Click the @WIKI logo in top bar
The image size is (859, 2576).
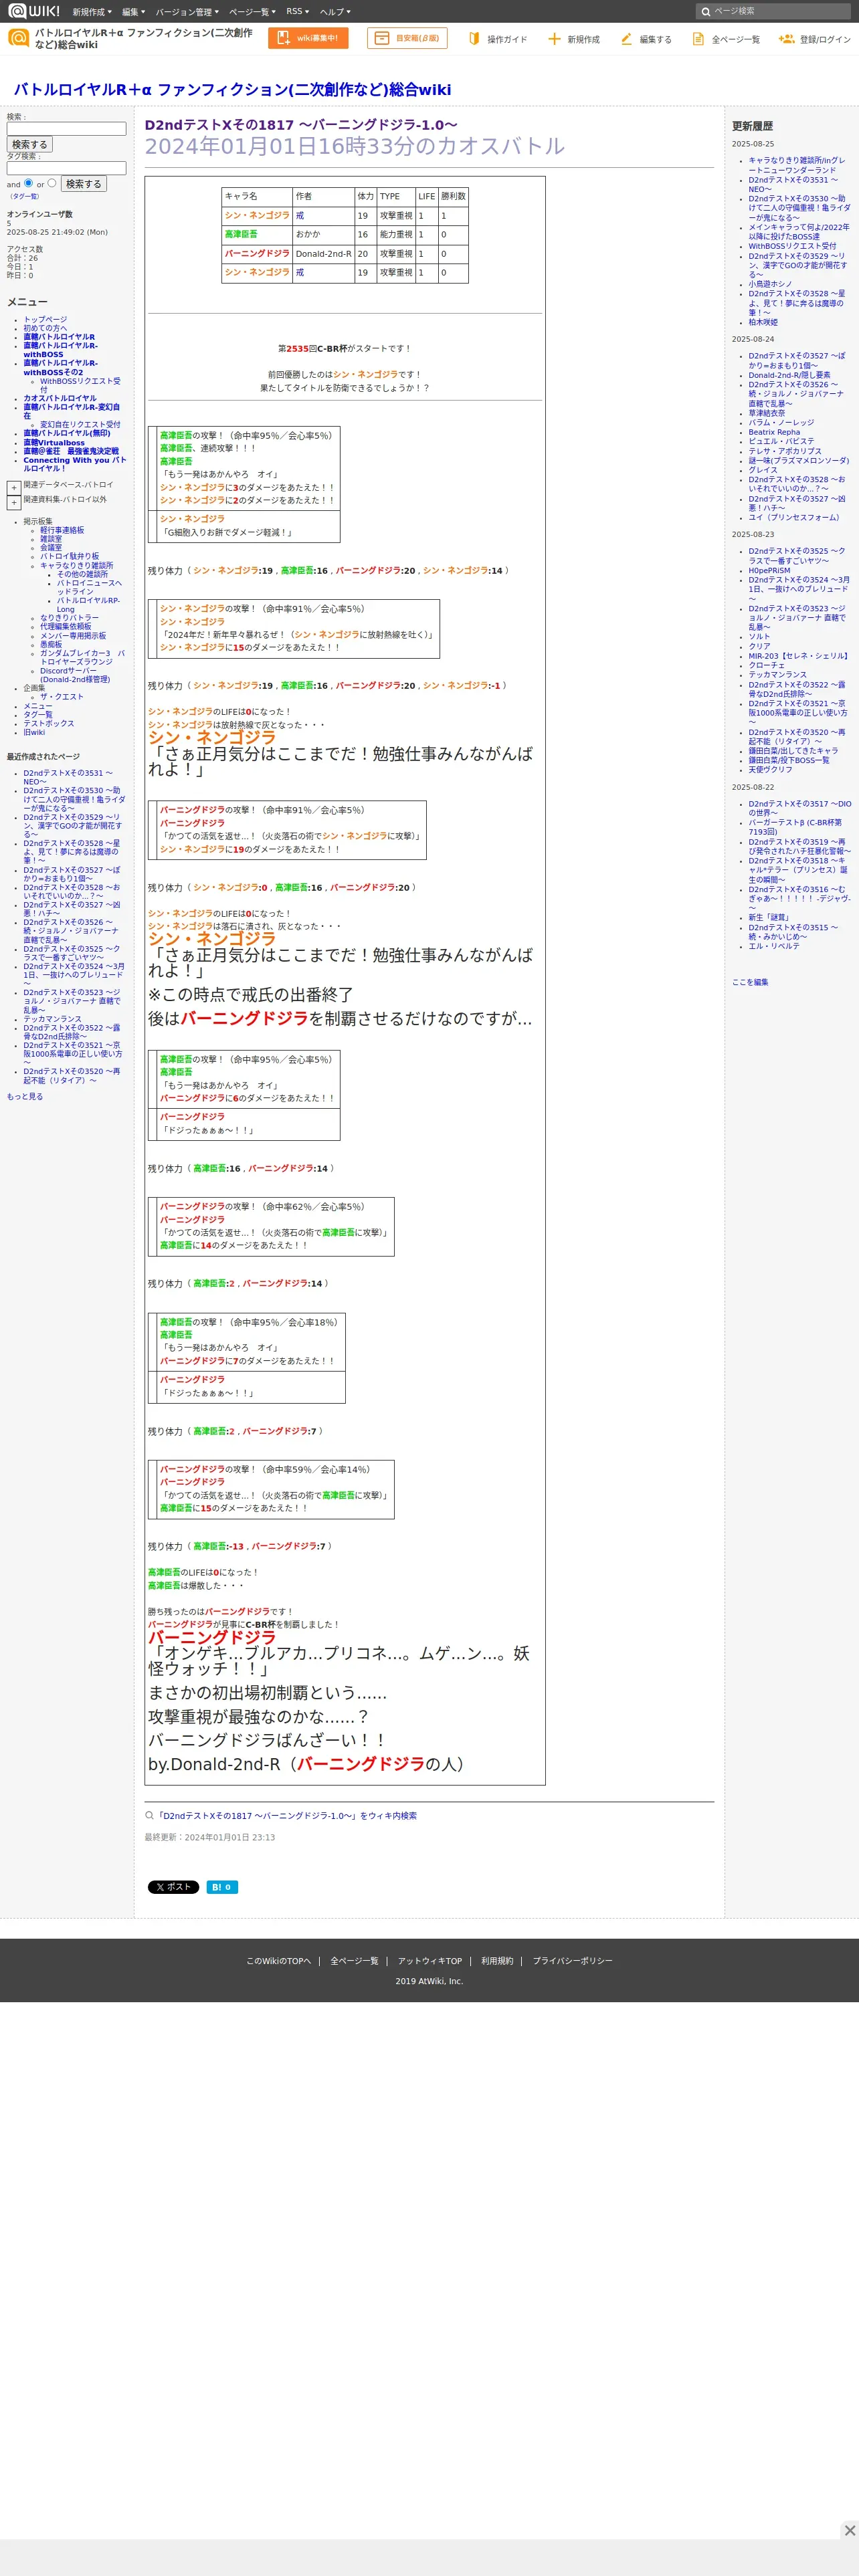(34, 11)
